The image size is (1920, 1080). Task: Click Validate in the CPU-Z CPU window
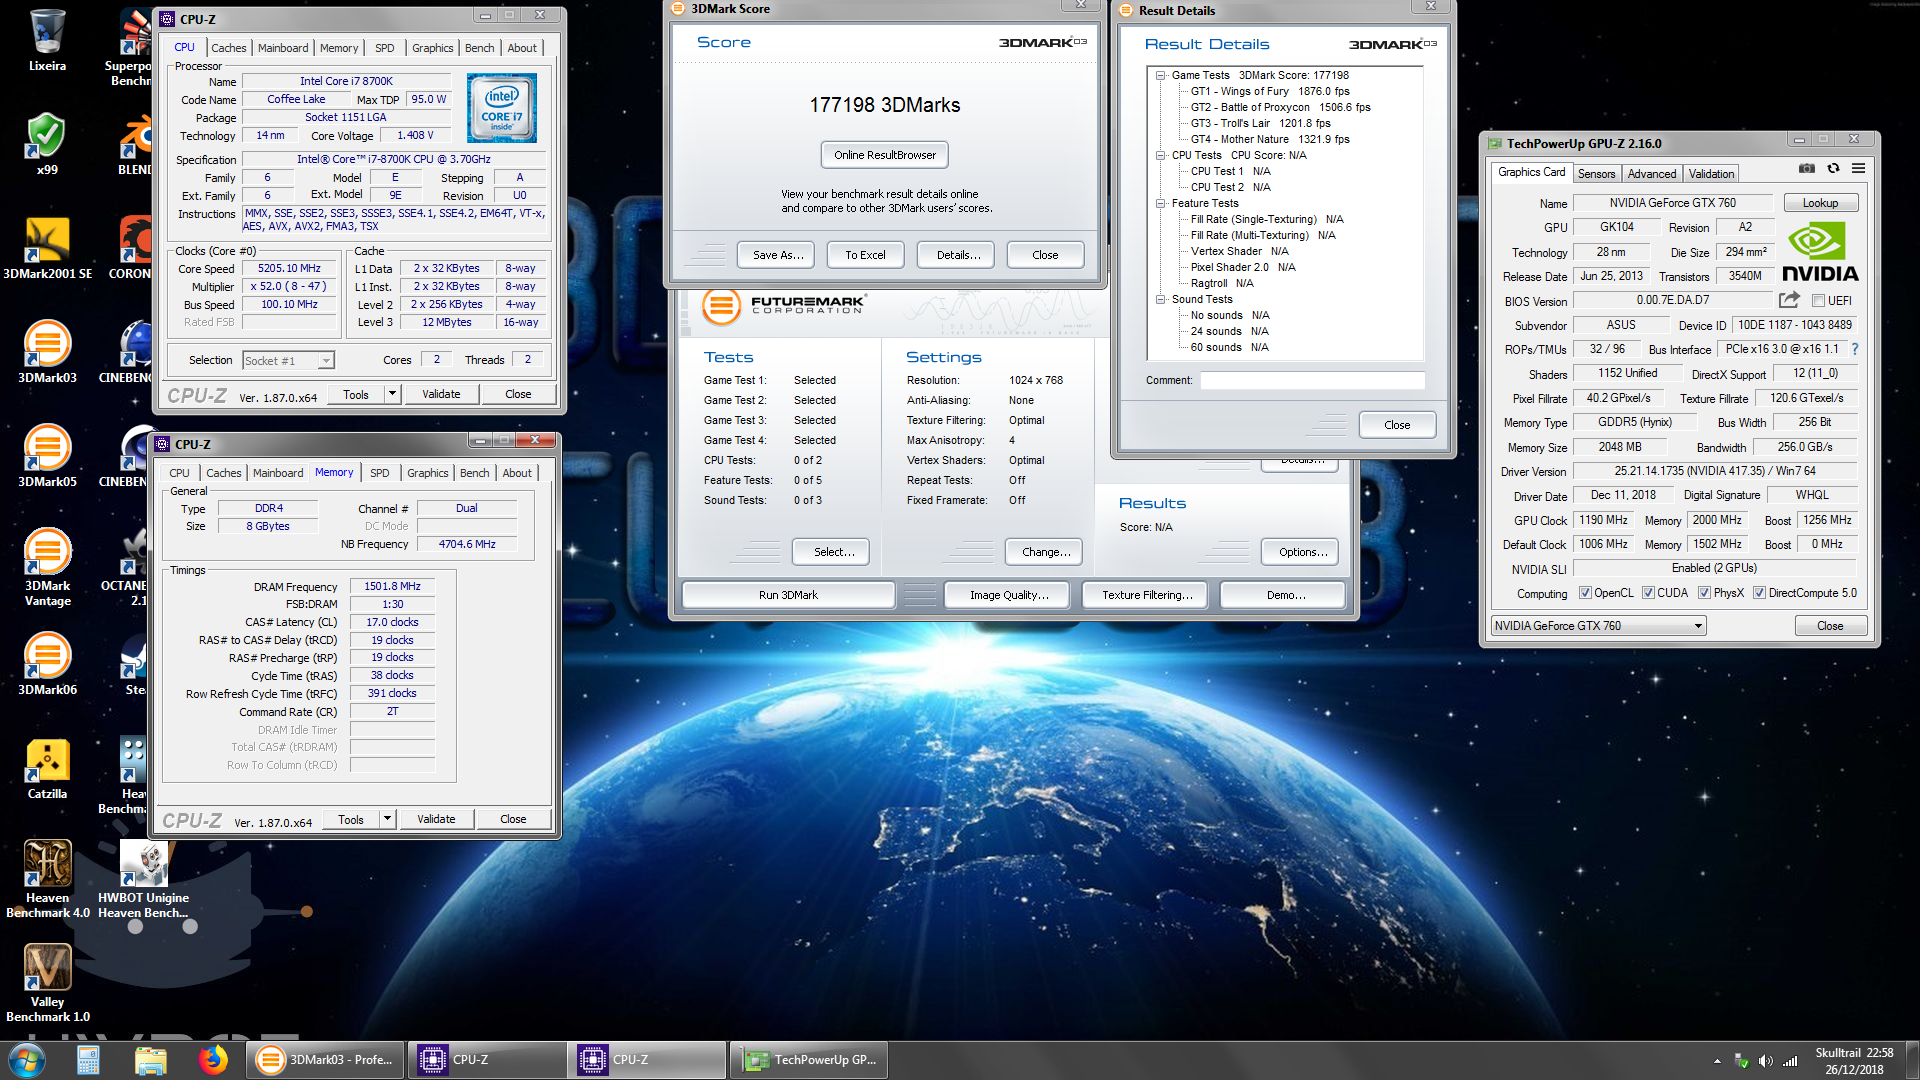(441, 394)
